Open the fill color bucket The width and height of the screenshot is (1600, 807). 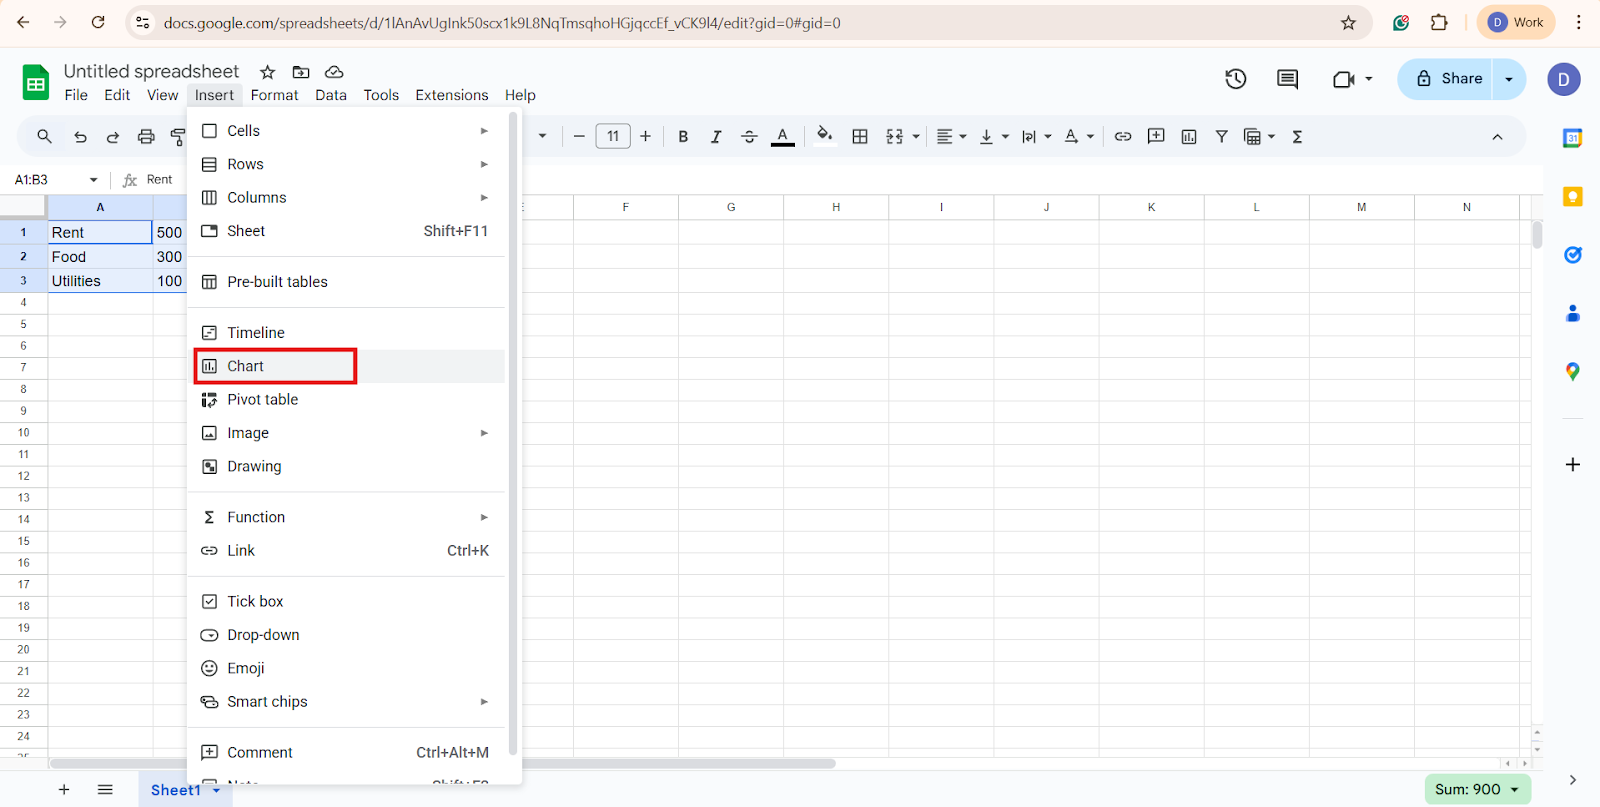click(824, 136)
